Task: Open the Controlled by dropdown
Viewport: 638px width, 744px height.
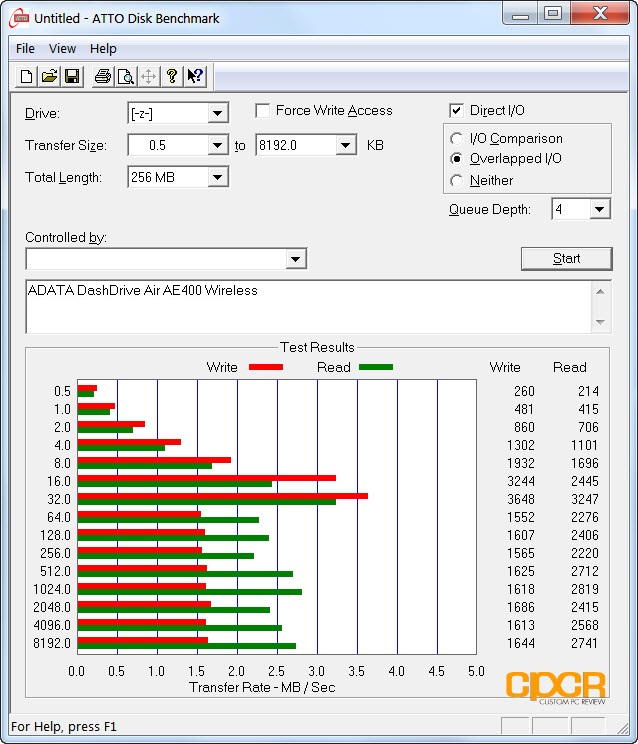Action: (295, 259)
